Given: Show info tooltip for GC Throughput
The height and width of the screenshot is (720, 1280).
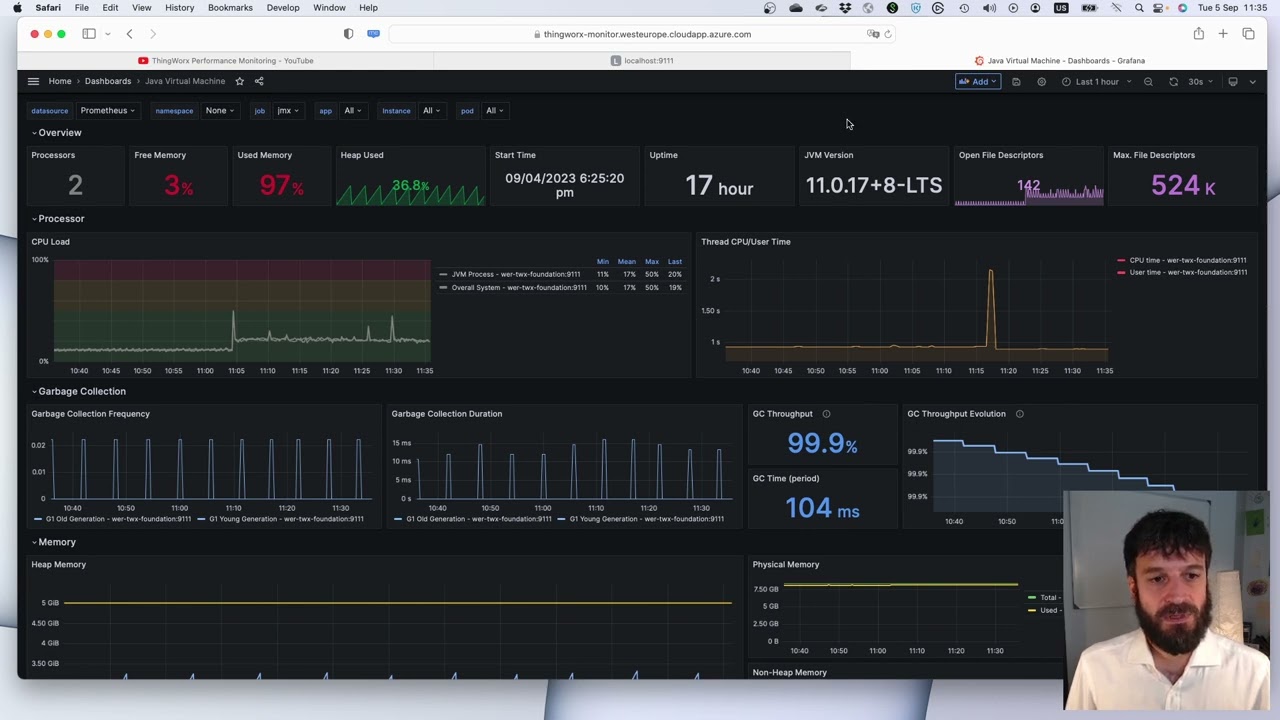Looking at the screenshot, I should [826, 414].
